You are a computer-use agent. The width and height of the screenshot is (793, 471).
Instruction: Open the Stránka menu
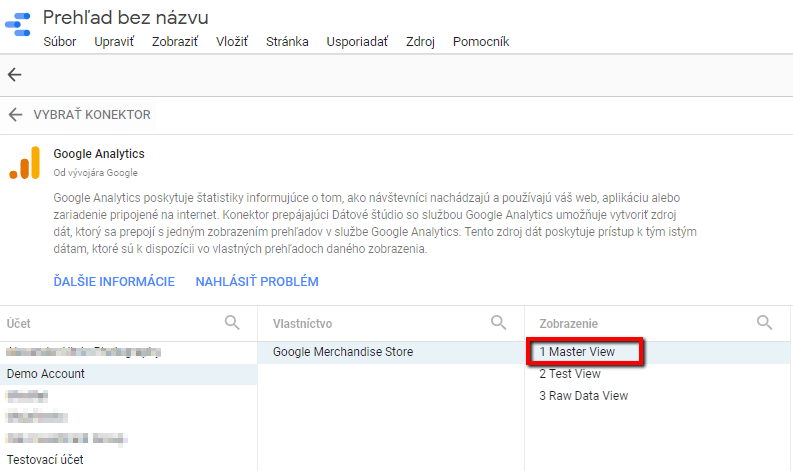[x=287, y=41]
